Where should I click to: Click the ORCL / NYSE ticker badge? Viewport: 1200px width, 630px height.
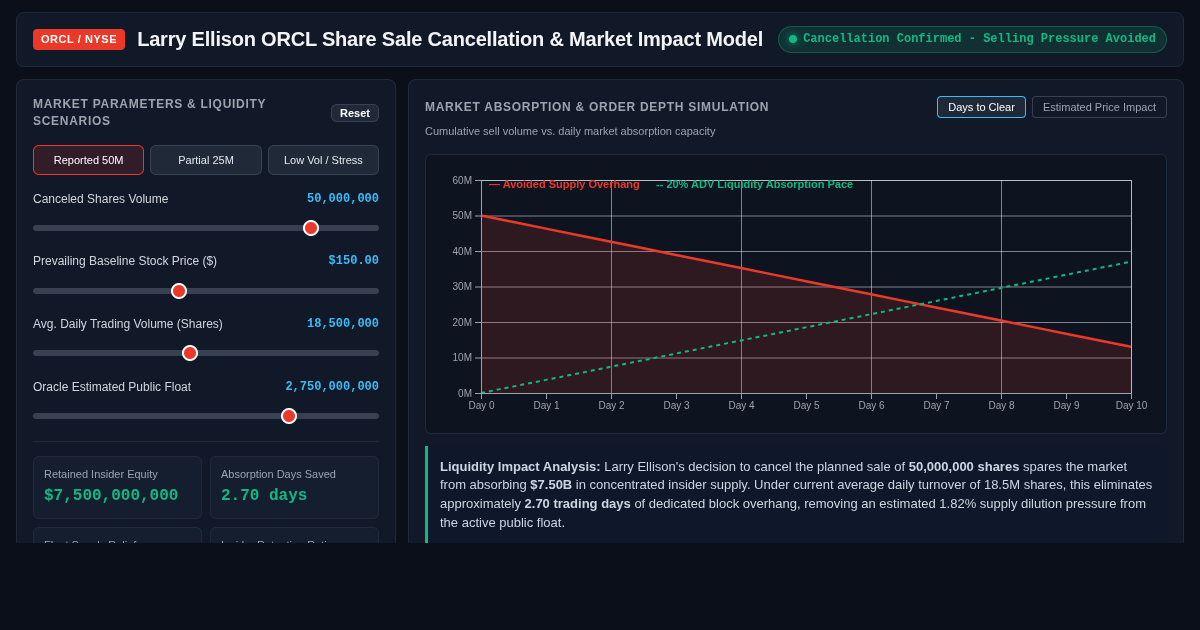click(x=79, y=39)
